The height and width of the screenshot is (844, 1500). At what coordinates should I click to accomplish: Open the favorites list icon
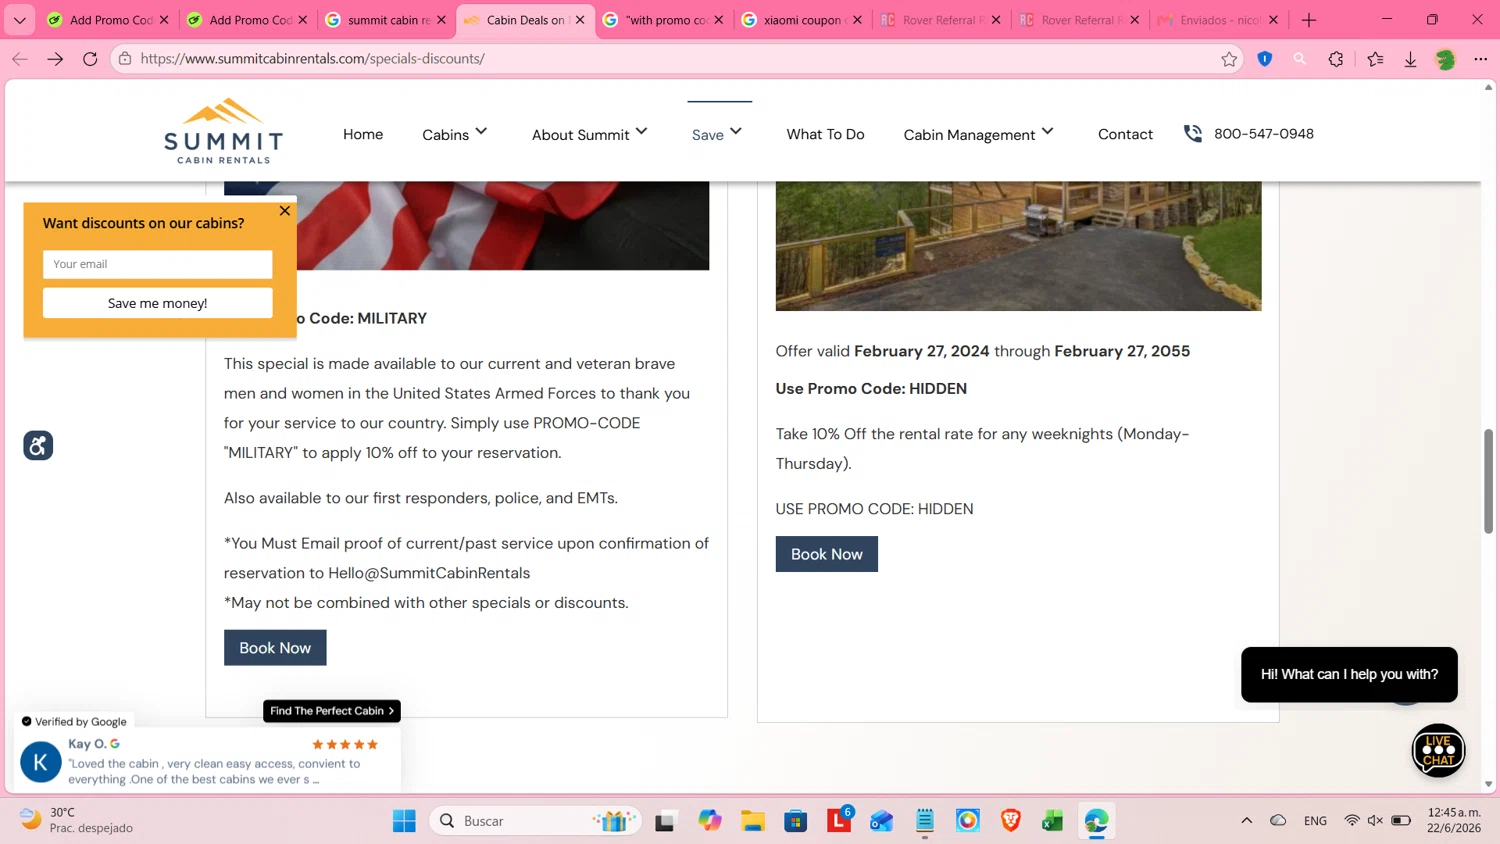(1376, 59)
